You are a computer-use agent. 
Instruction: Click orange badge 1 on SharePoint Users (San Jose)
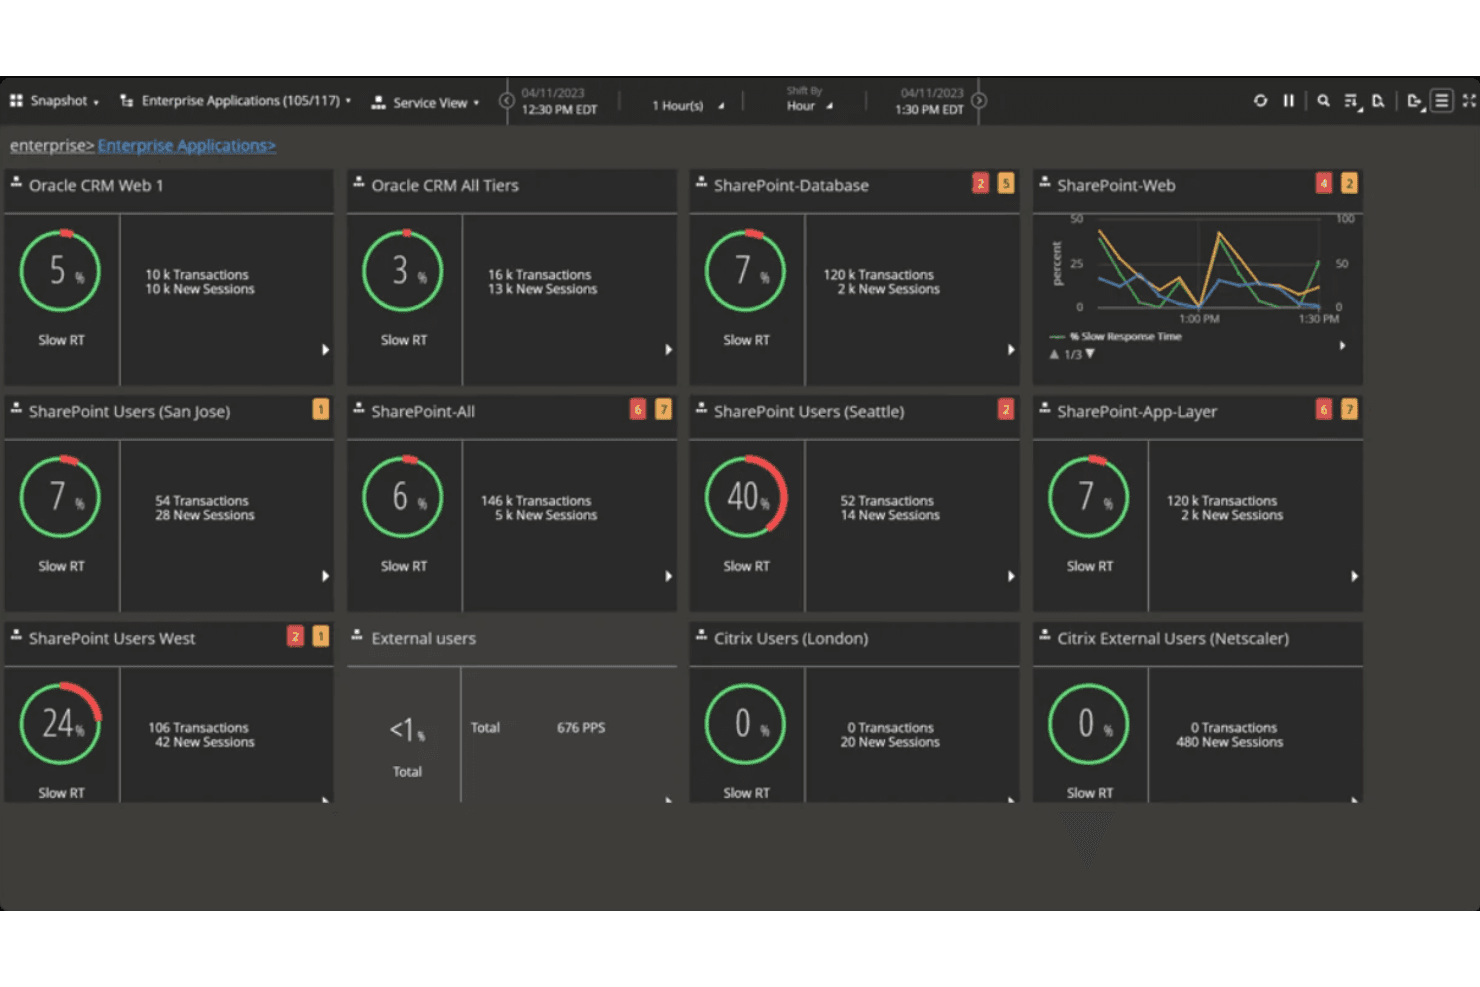(320, 409)
